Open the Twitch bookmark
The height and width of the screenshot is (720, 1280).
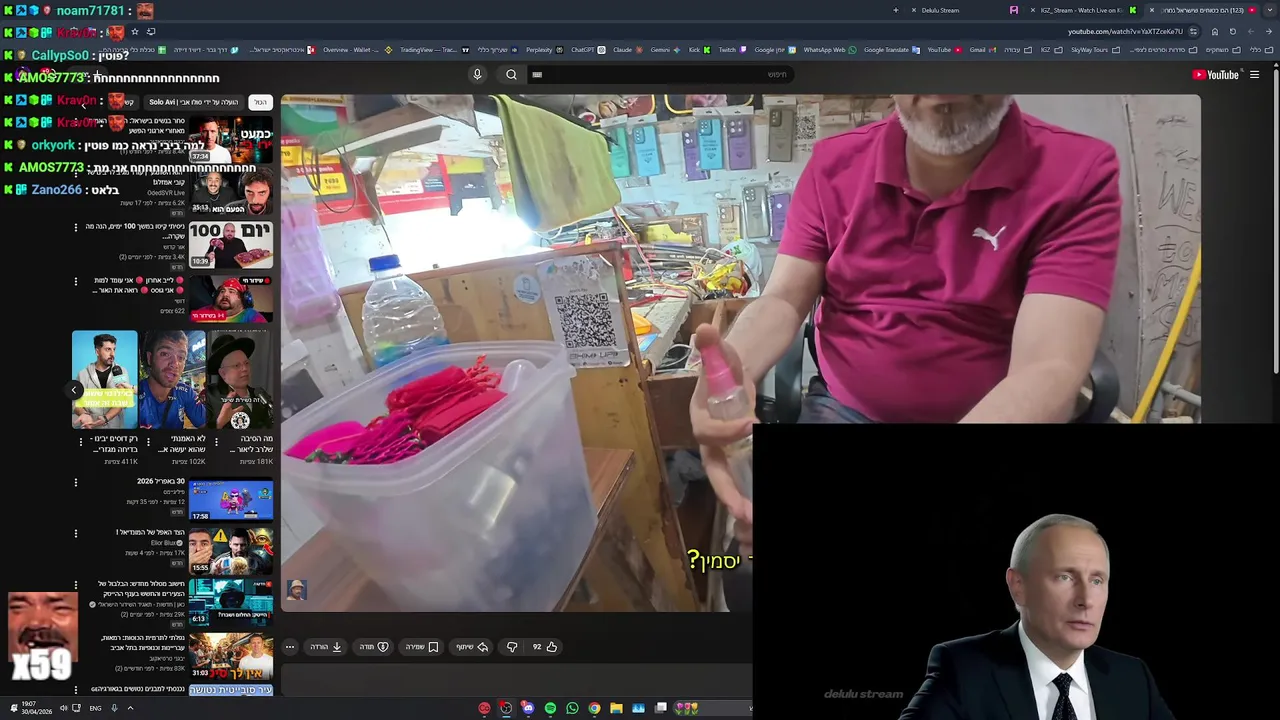[731, 50]
